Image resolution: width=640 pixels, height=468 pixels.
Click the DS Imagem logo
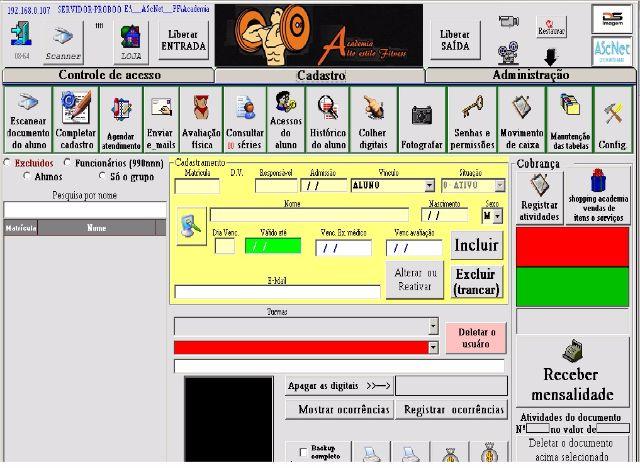coord(612,19)
